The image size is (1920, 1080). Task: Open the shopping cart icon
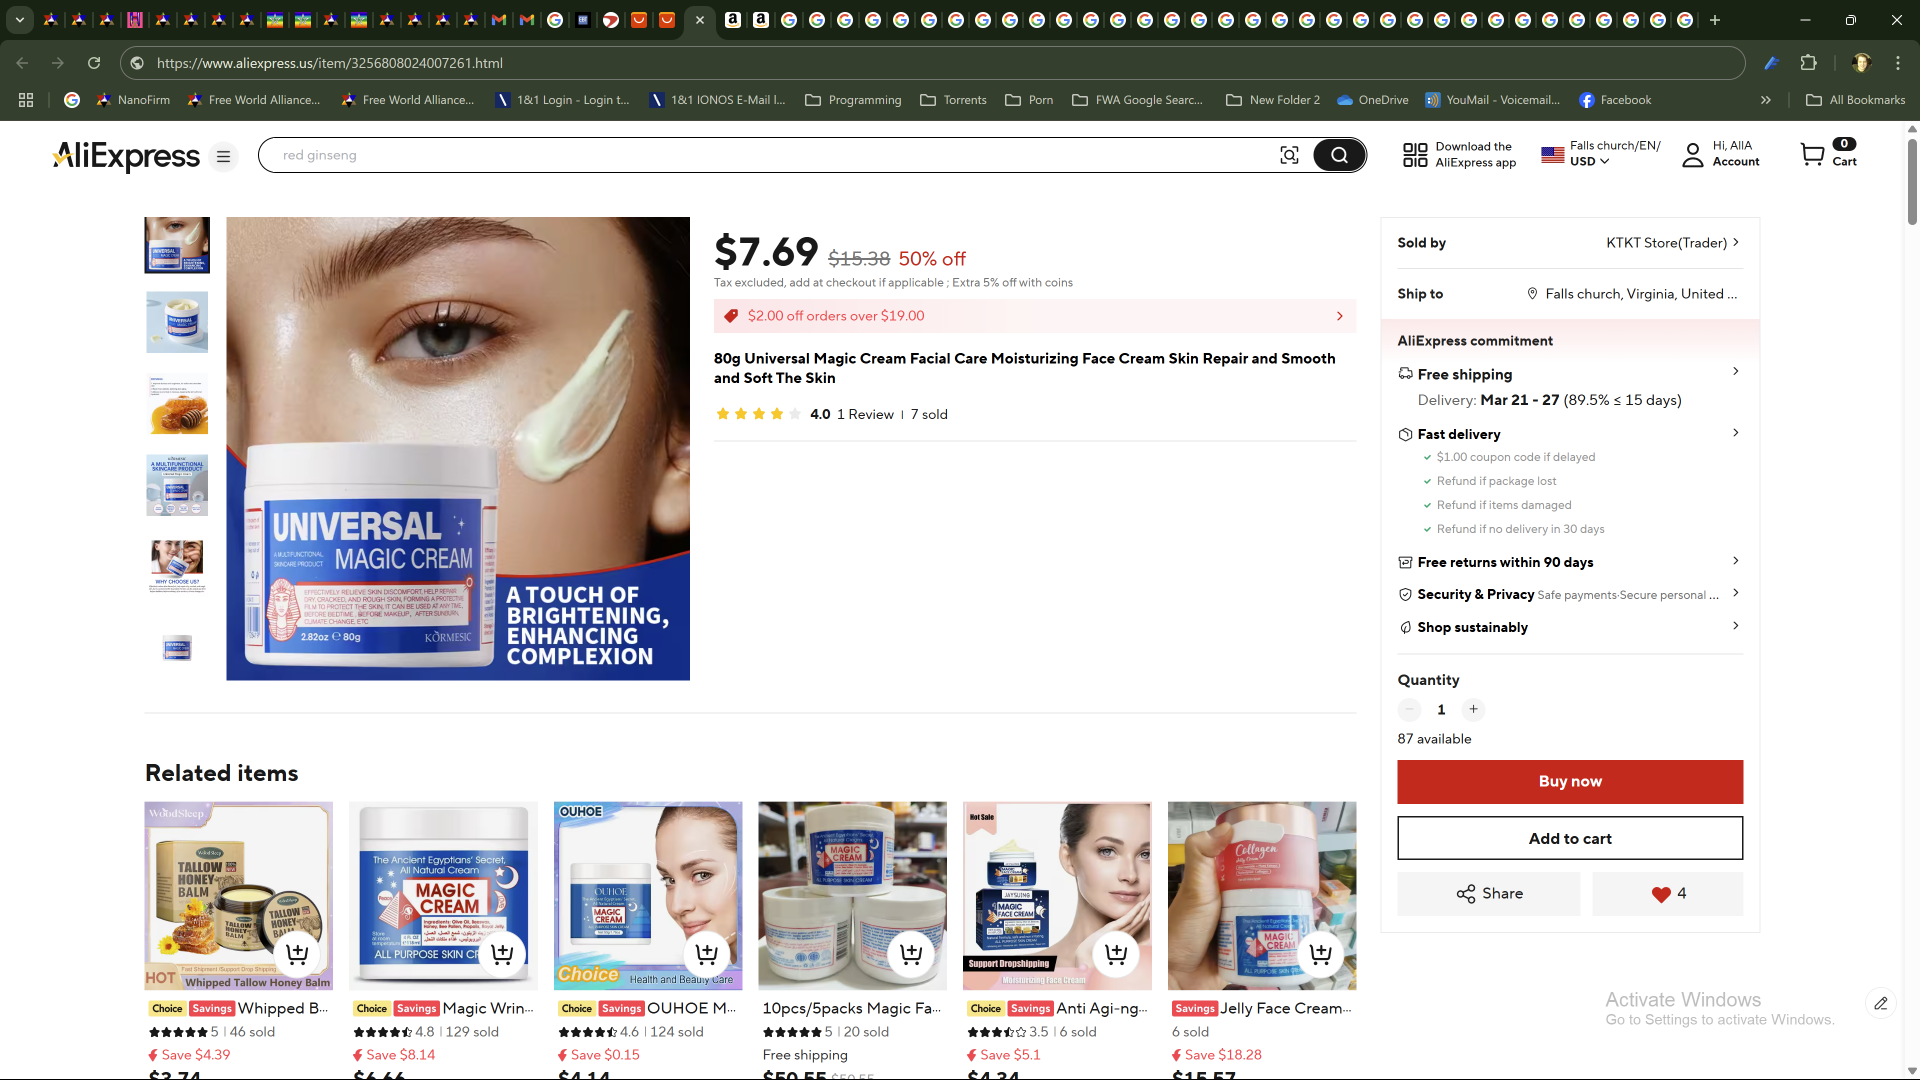coord(1812,154)
